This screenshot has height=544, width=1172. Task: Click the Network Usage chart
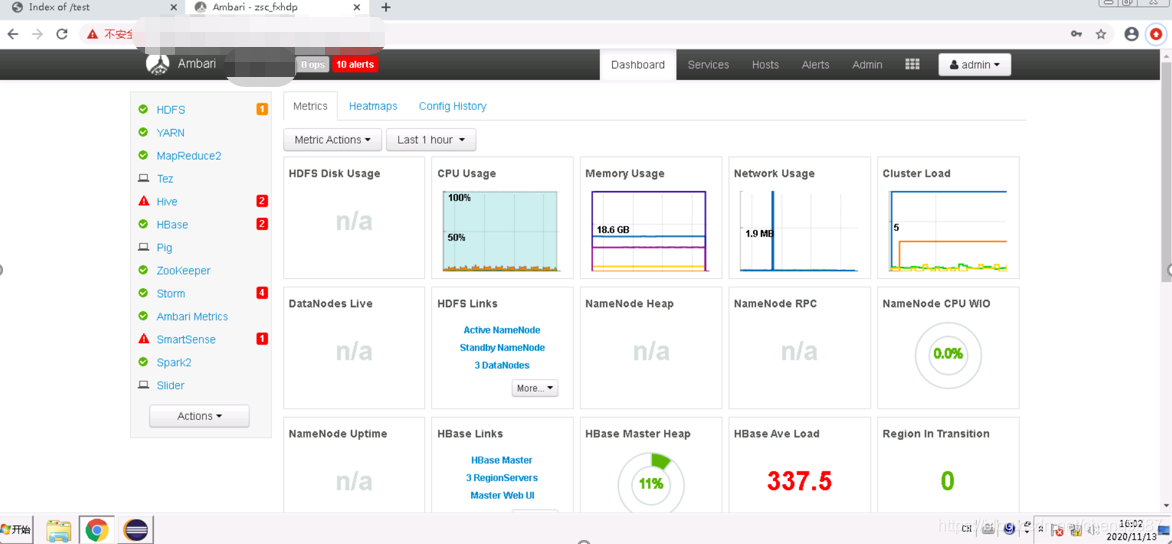pos(798,231)
